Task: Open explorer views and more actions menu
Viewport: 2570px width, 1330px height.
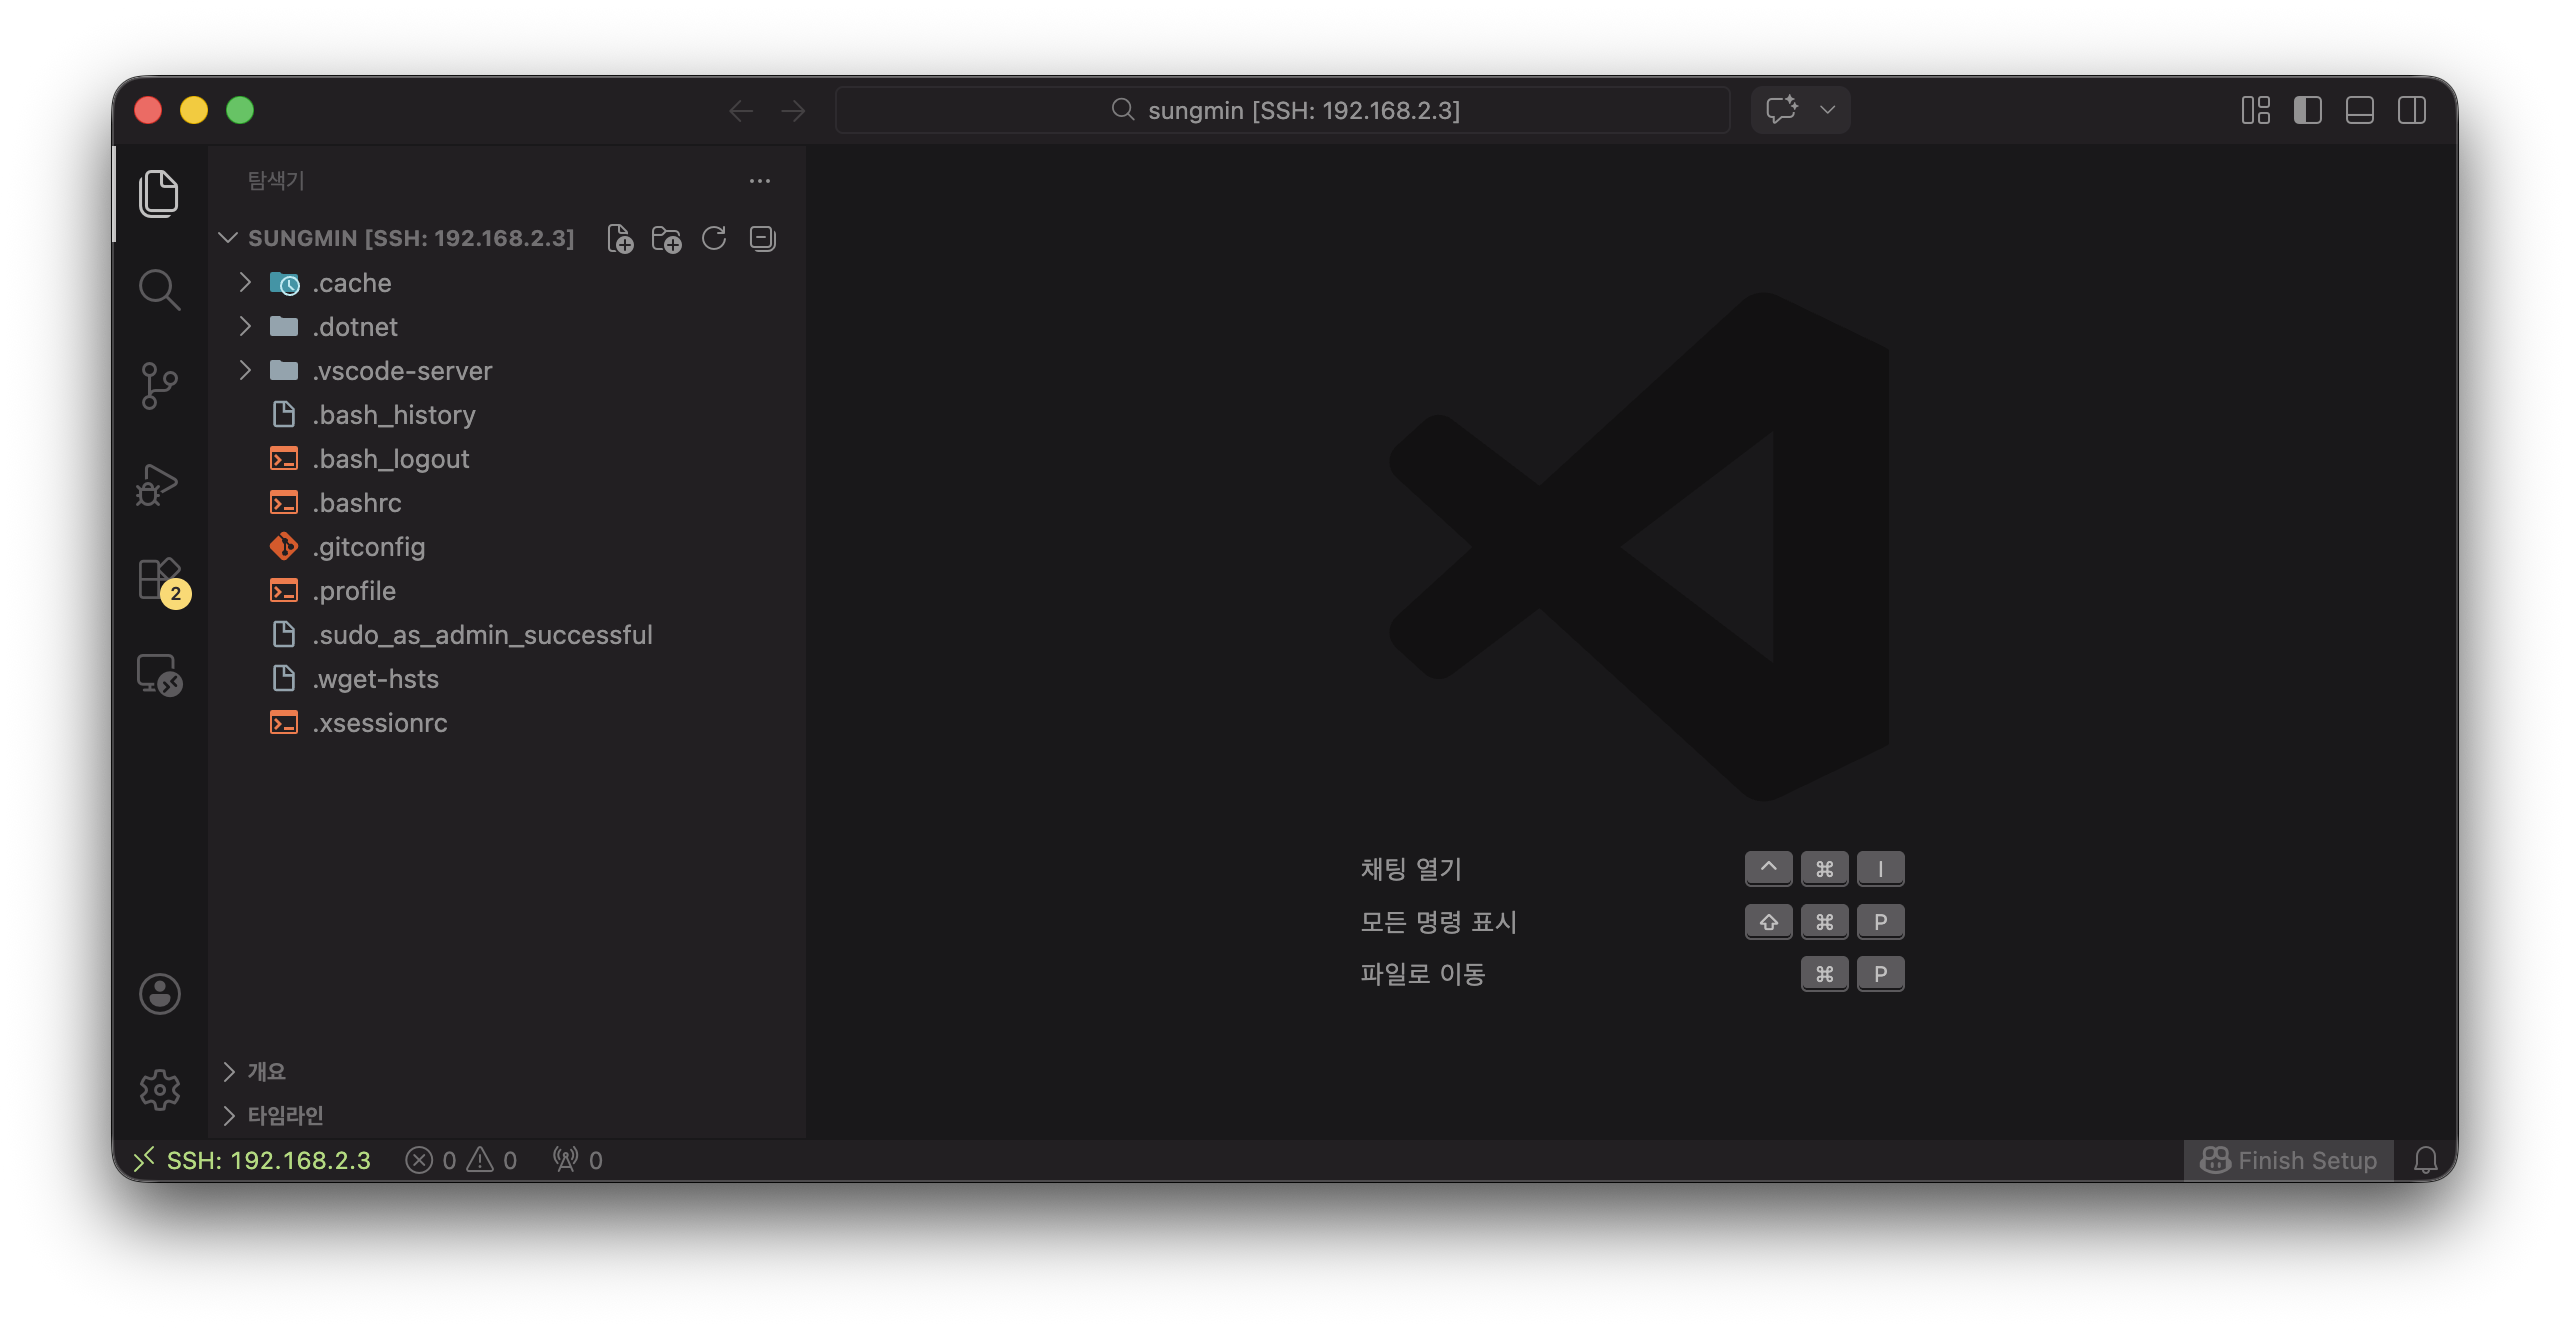Action: pos(760,181)
